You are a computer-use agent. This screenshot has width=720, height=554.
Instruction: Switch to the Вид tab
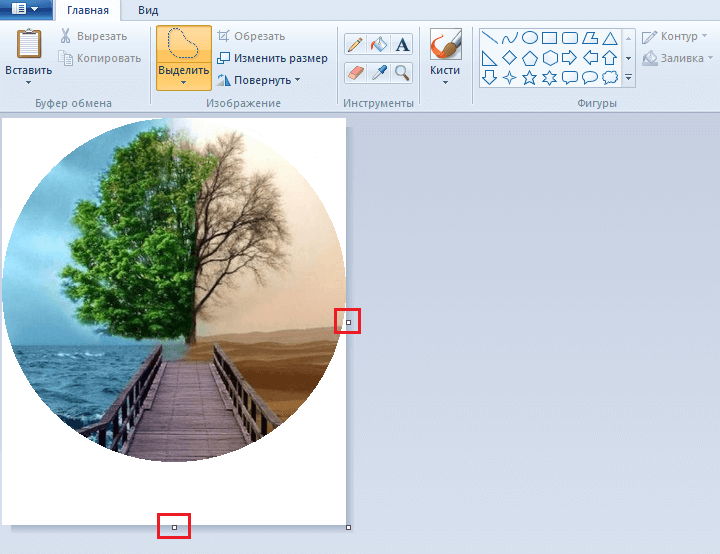point(148,10)
